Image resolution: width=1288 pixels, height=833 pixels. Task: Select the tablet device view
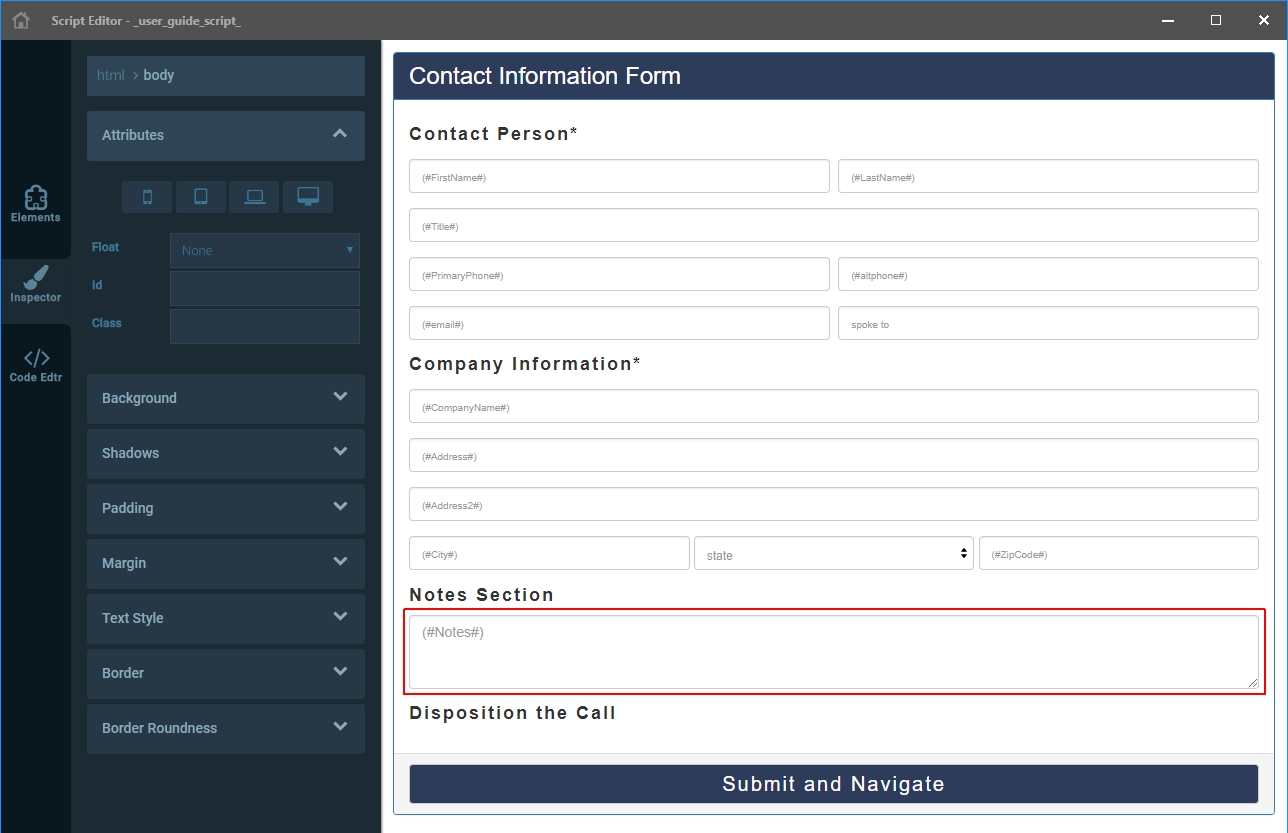tap(201, 197)
